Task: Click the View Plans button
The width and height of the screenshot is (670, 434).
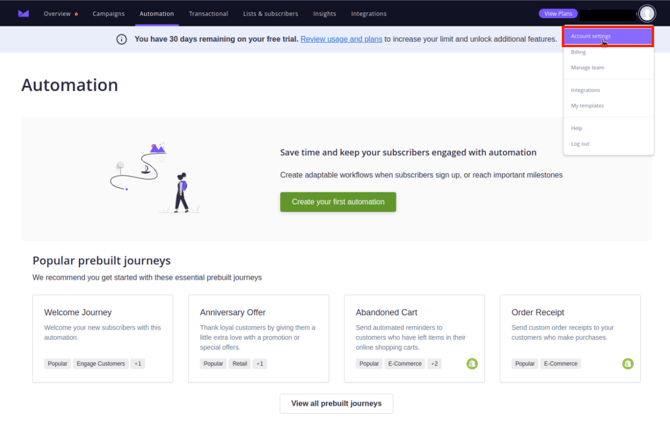Action: [x=558, y=14]
